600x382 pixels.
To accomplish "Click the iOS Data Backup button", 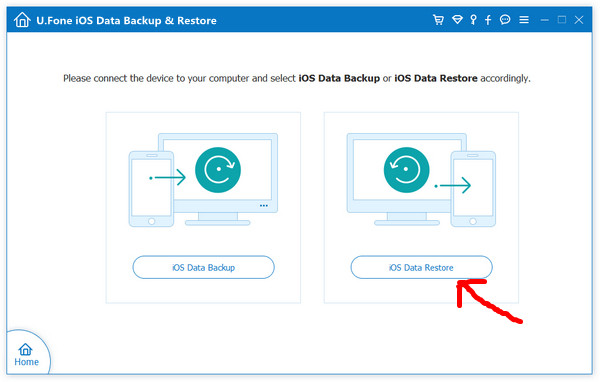I will 204,267.
